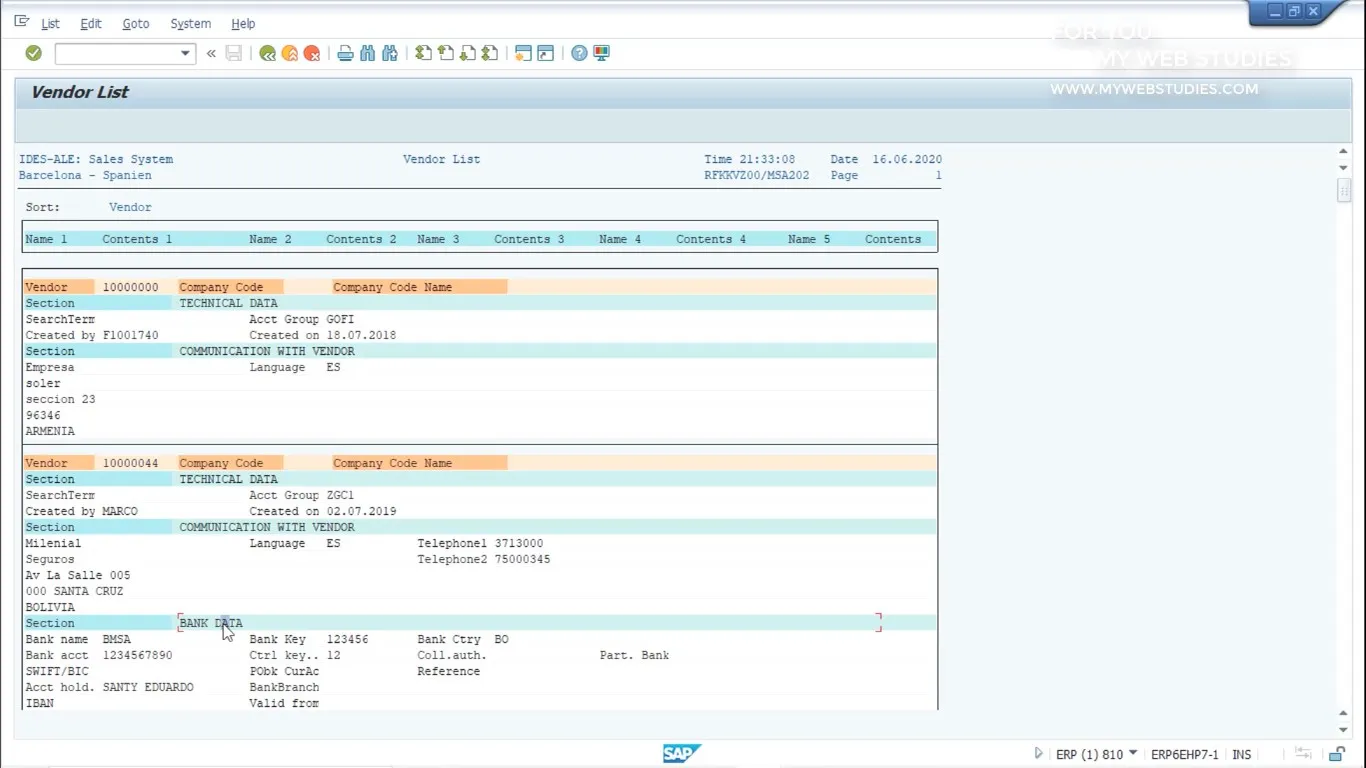Click the status bar padlock icon
Viewport: 1366px width, 768px height.
pyautogui.click(x=1337, y=754)
